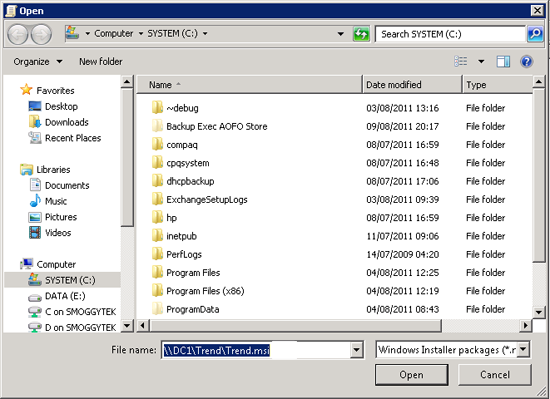This screenshot has height=399, width=550.
Task: Click the refresh icon beside address bar
Action: tap(361, 34)
